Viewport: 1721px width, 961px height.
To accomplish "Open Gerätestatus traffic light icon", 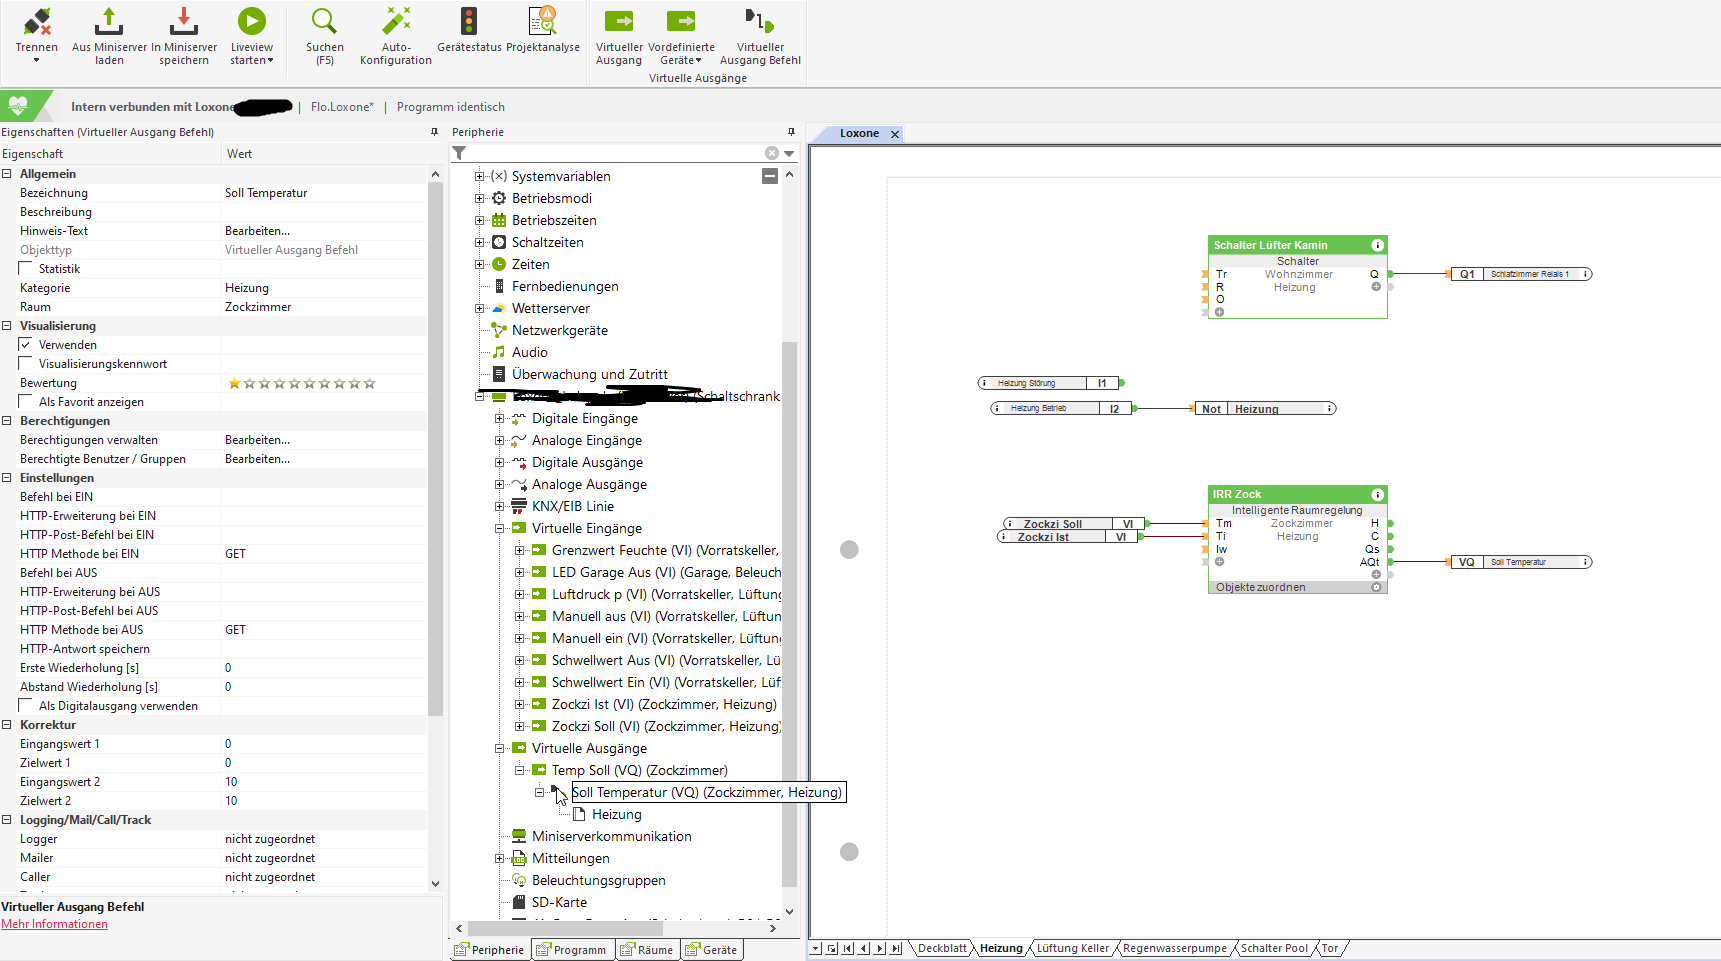I will pyautogui.click(x=469, y=22).
